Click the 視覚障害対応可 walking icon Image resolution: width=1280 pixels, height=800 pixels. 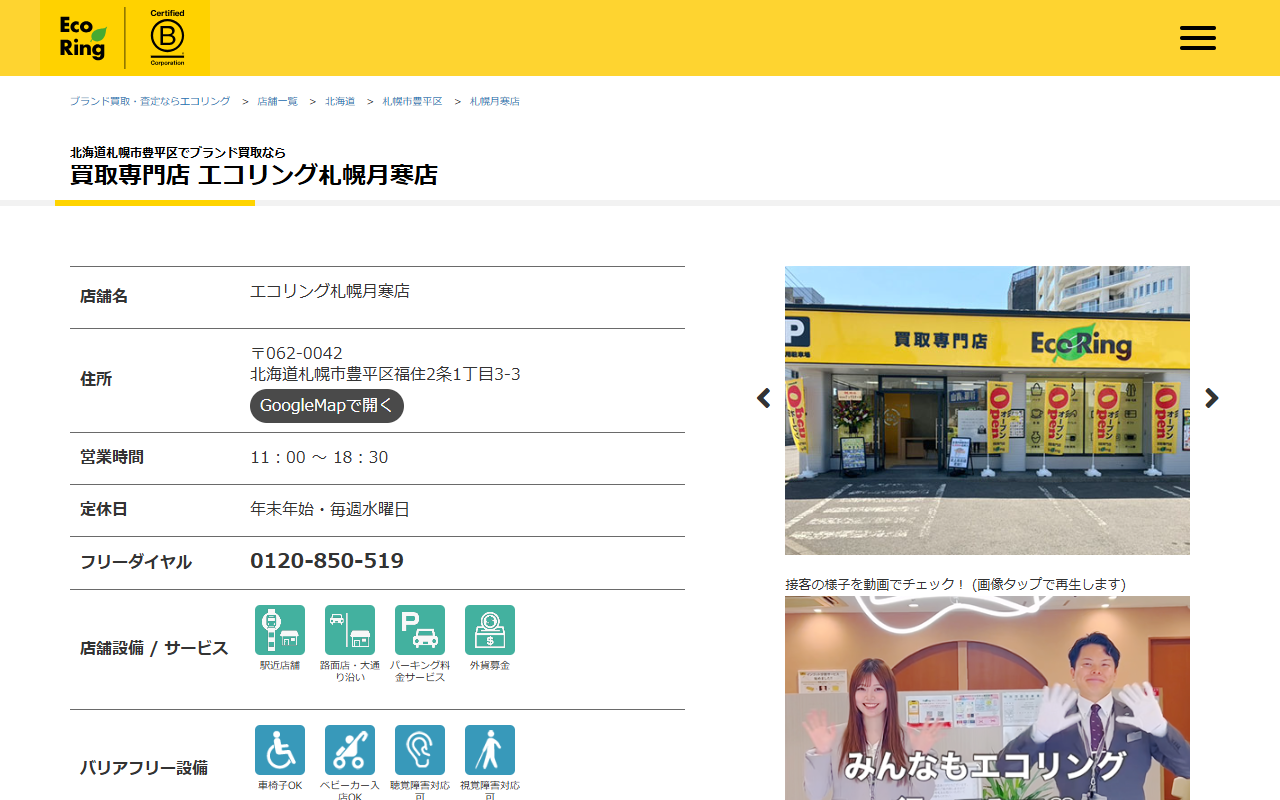pos(490,750)
